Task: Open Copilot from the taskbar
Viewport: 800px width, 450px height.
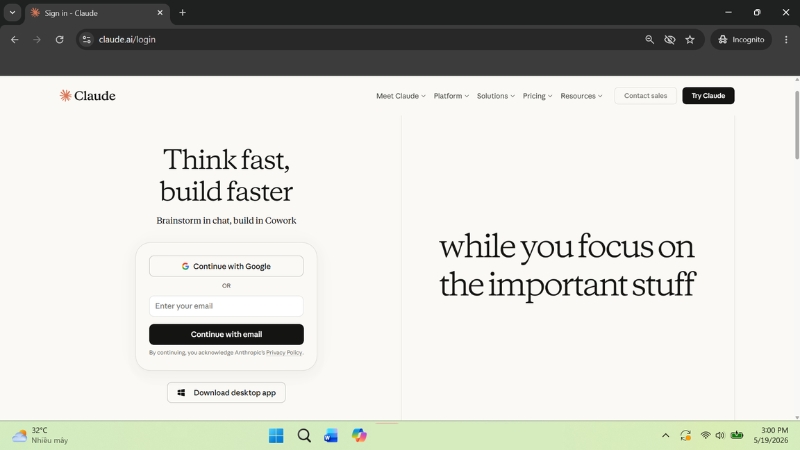Action: [359, 435]
